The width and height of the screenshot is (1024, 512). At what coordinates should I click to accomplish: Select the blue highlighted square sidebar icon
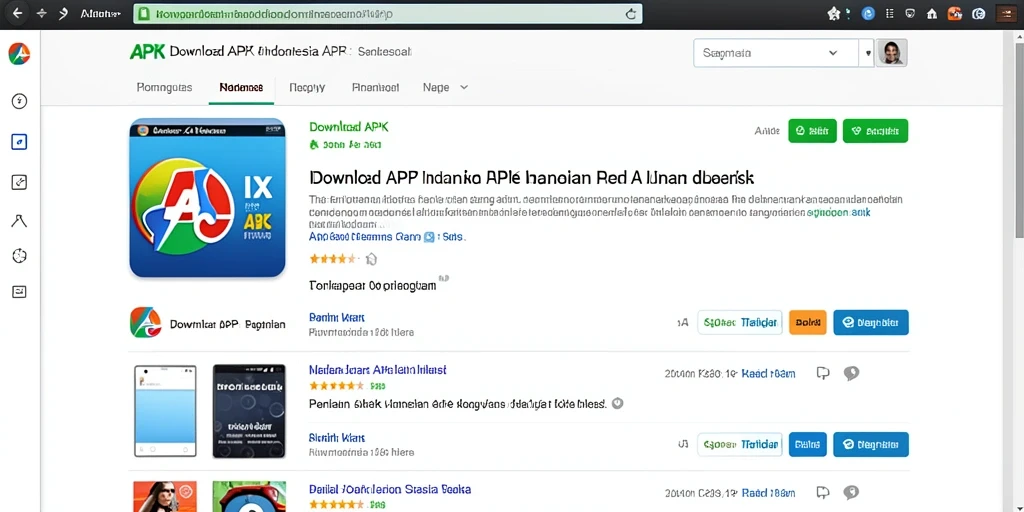(19, 142)
